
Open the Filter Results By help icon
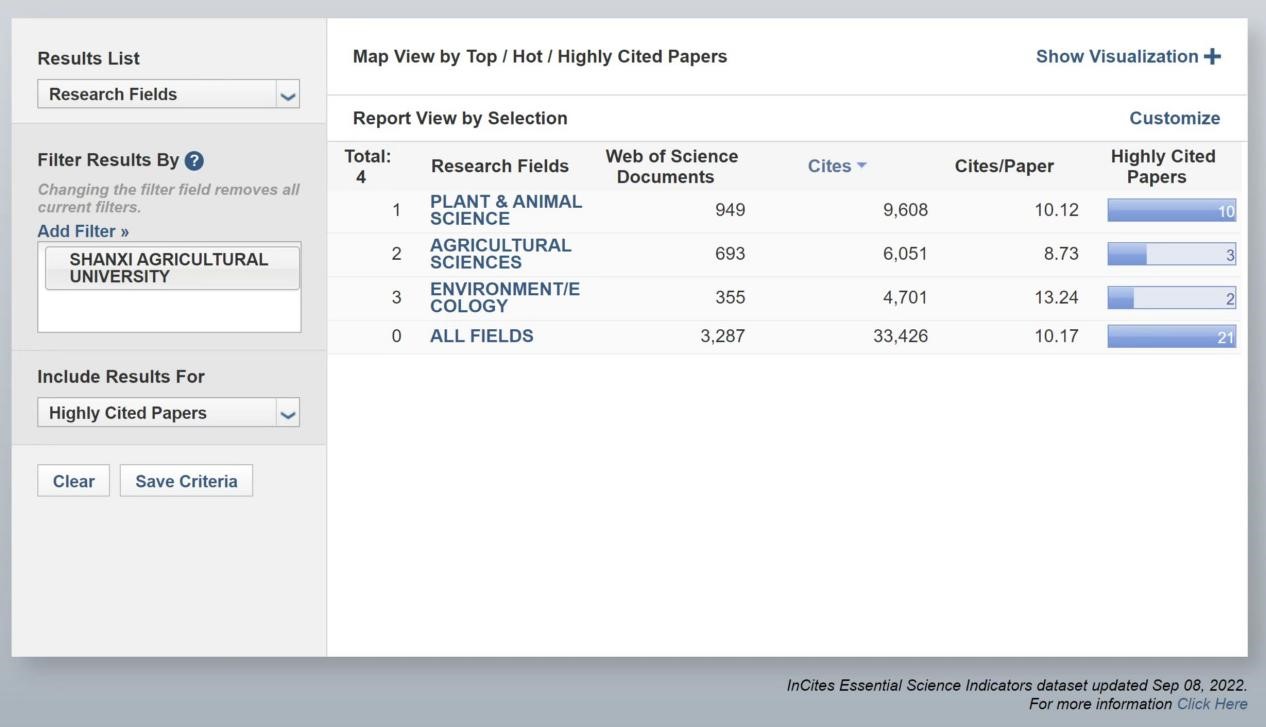pos(195,161)
